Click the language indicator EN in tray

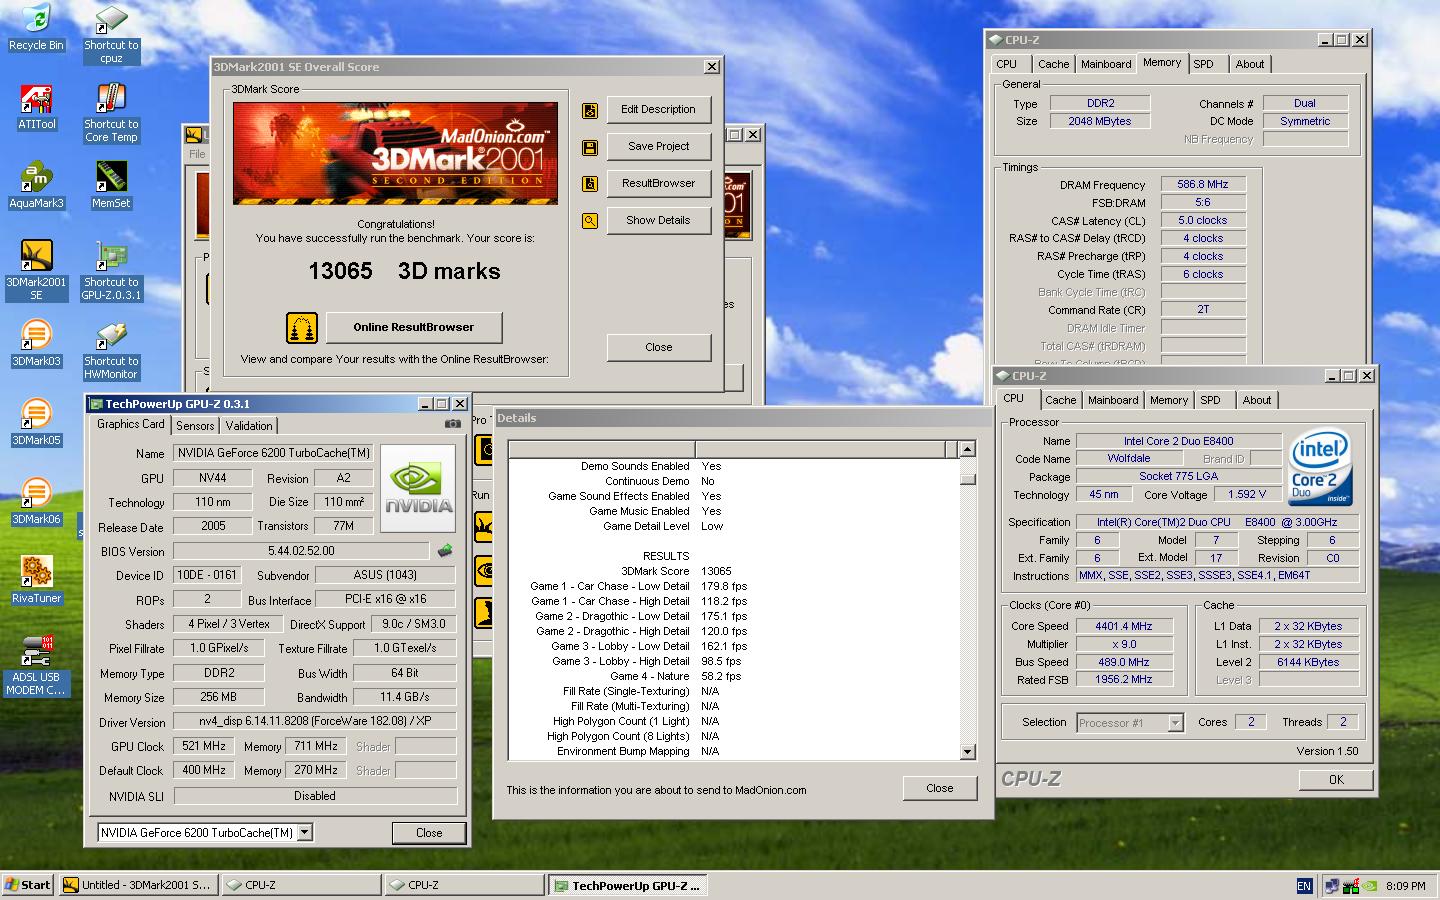point(1304,886)
